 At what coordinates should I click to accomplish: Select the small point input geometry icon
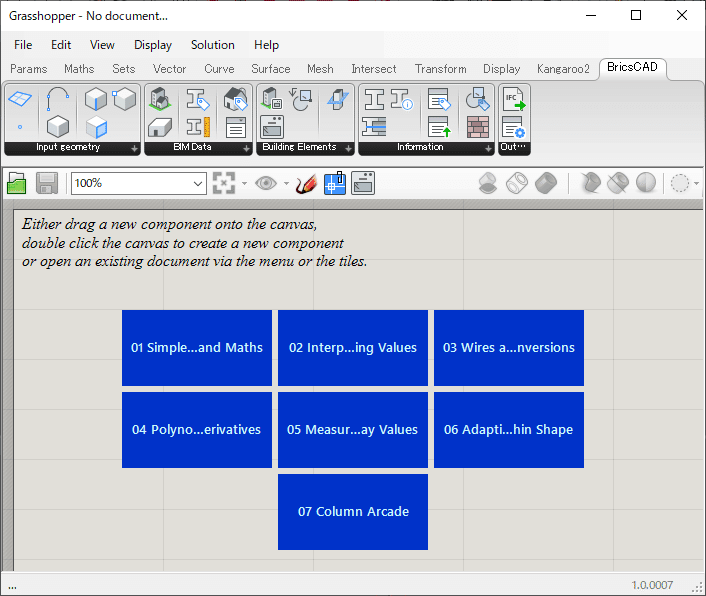[x=20, y=127]
